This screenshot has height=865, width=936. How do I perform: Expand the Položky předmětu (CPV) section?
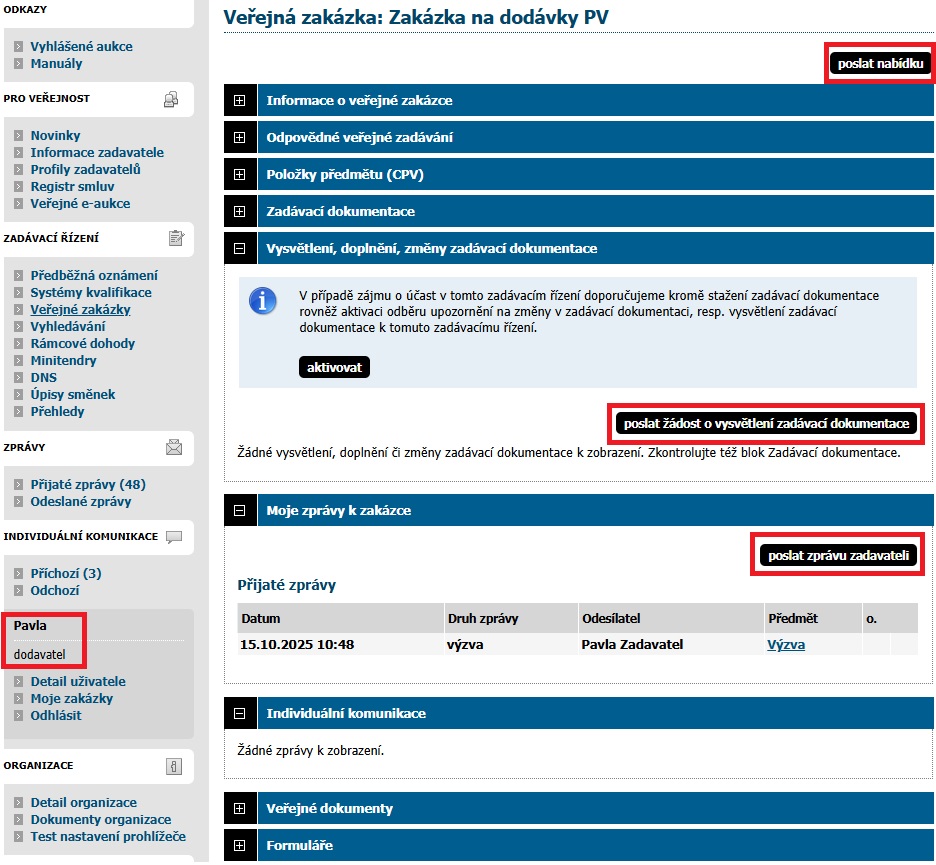click(x=239, y=175)
